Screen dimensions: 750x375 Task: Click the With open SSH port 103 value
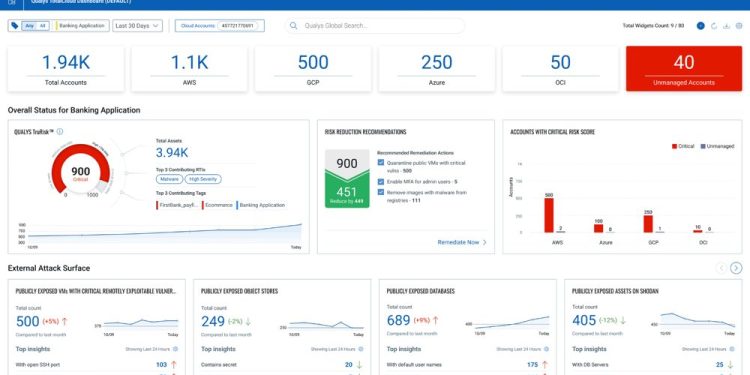(x=161, y=365)
